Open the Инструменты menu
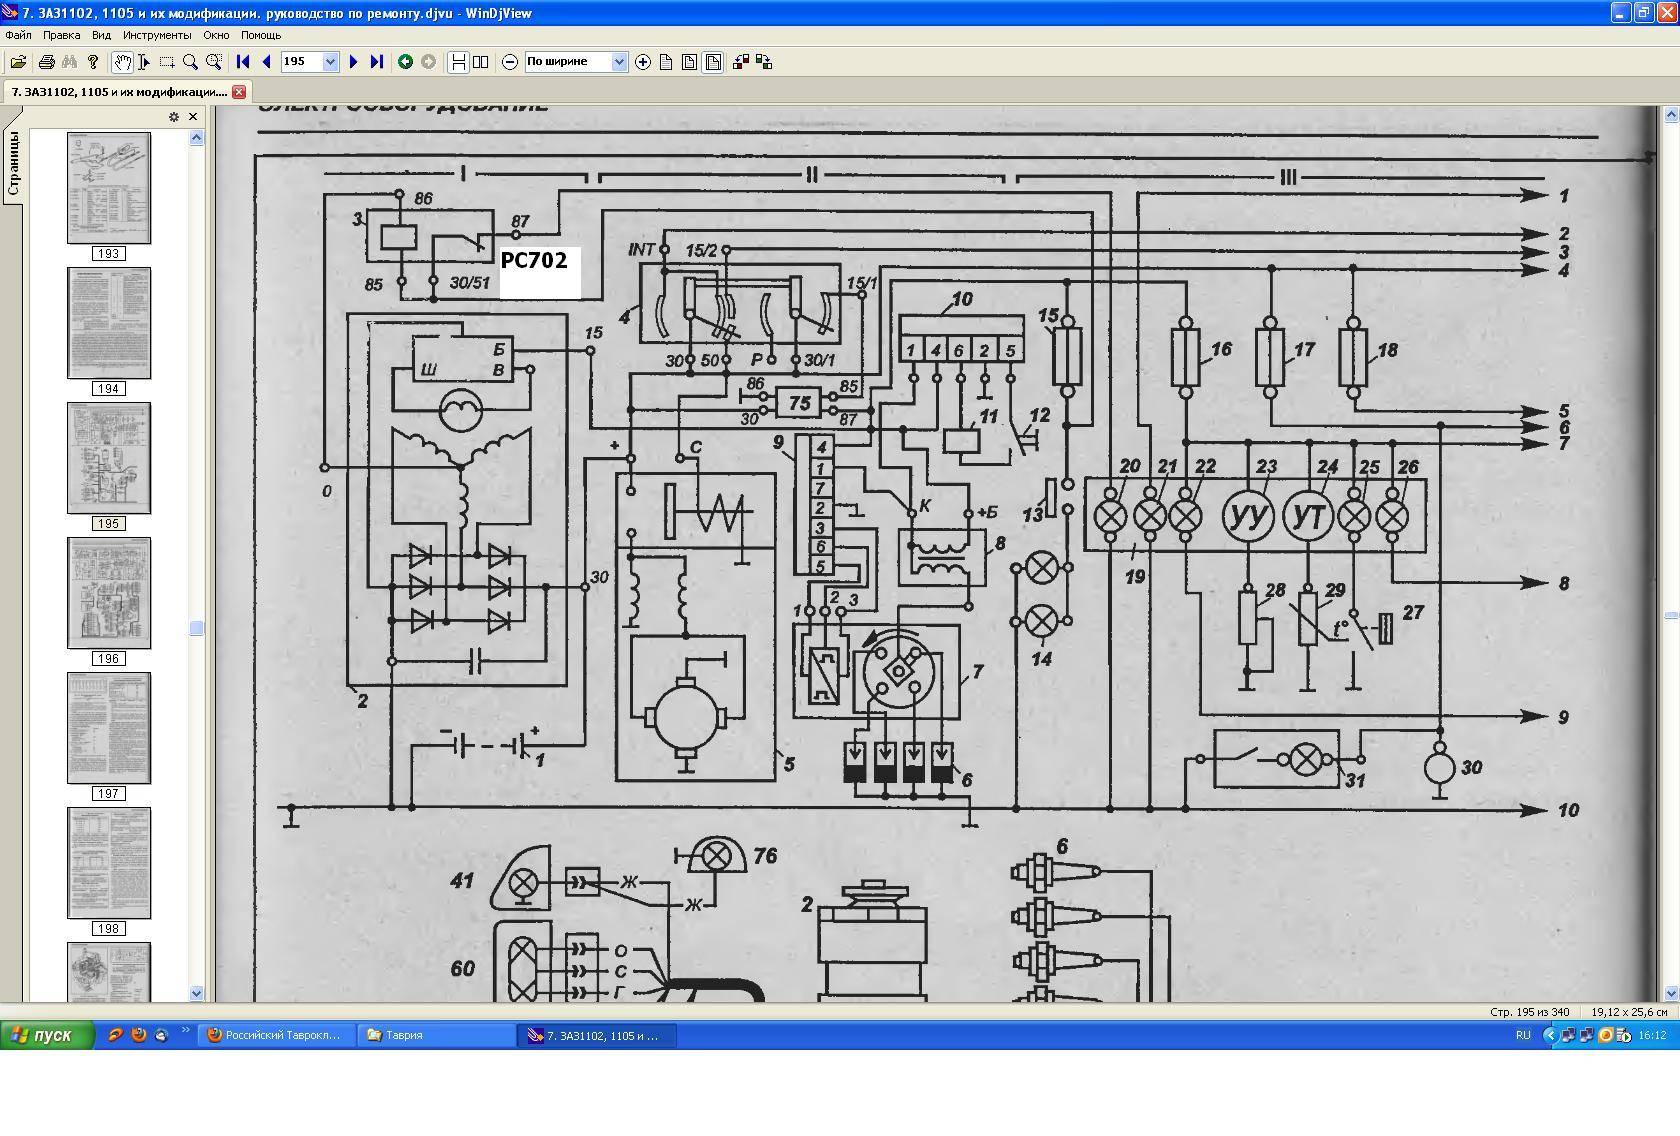The height and width of the screenshot is (1136, 1680). [157, 35]
